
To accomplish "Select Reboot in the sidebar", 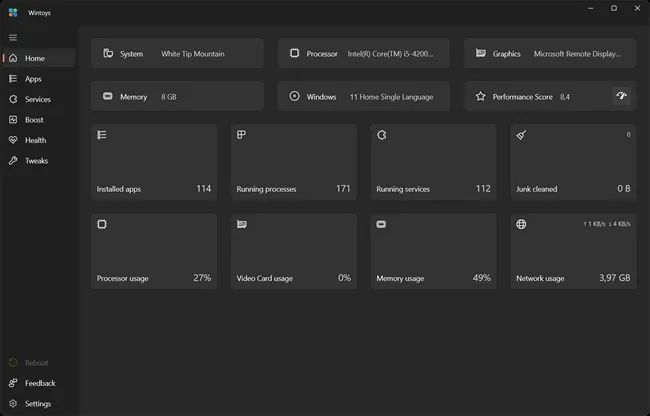I will (39, 363).
